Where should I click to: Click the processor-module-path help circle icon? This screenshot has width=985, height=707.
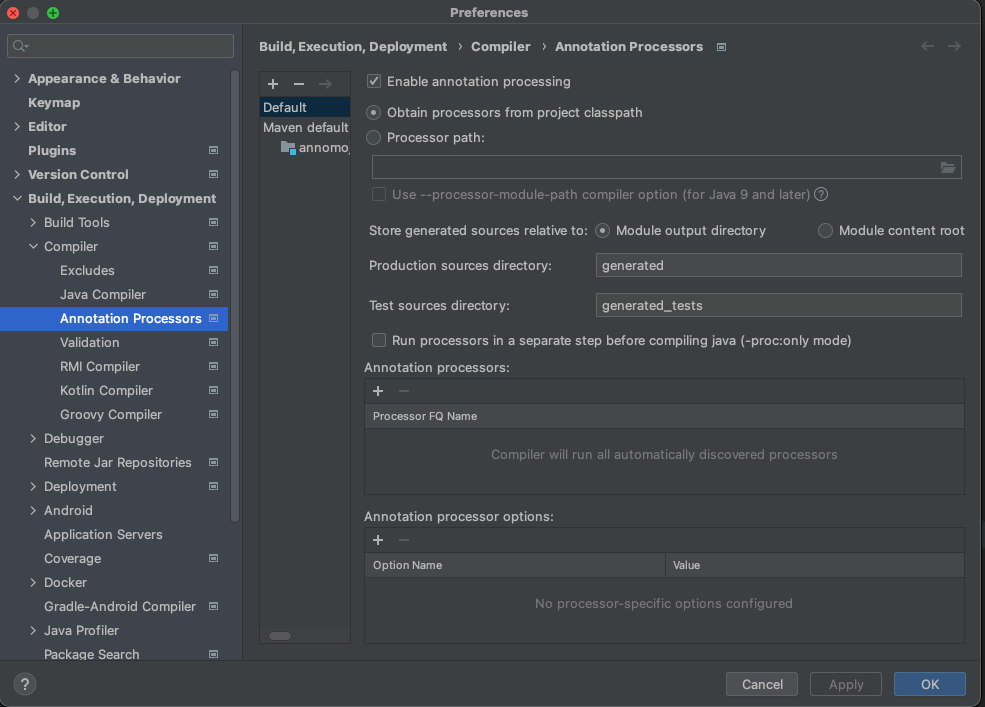[x=821, y=194]
